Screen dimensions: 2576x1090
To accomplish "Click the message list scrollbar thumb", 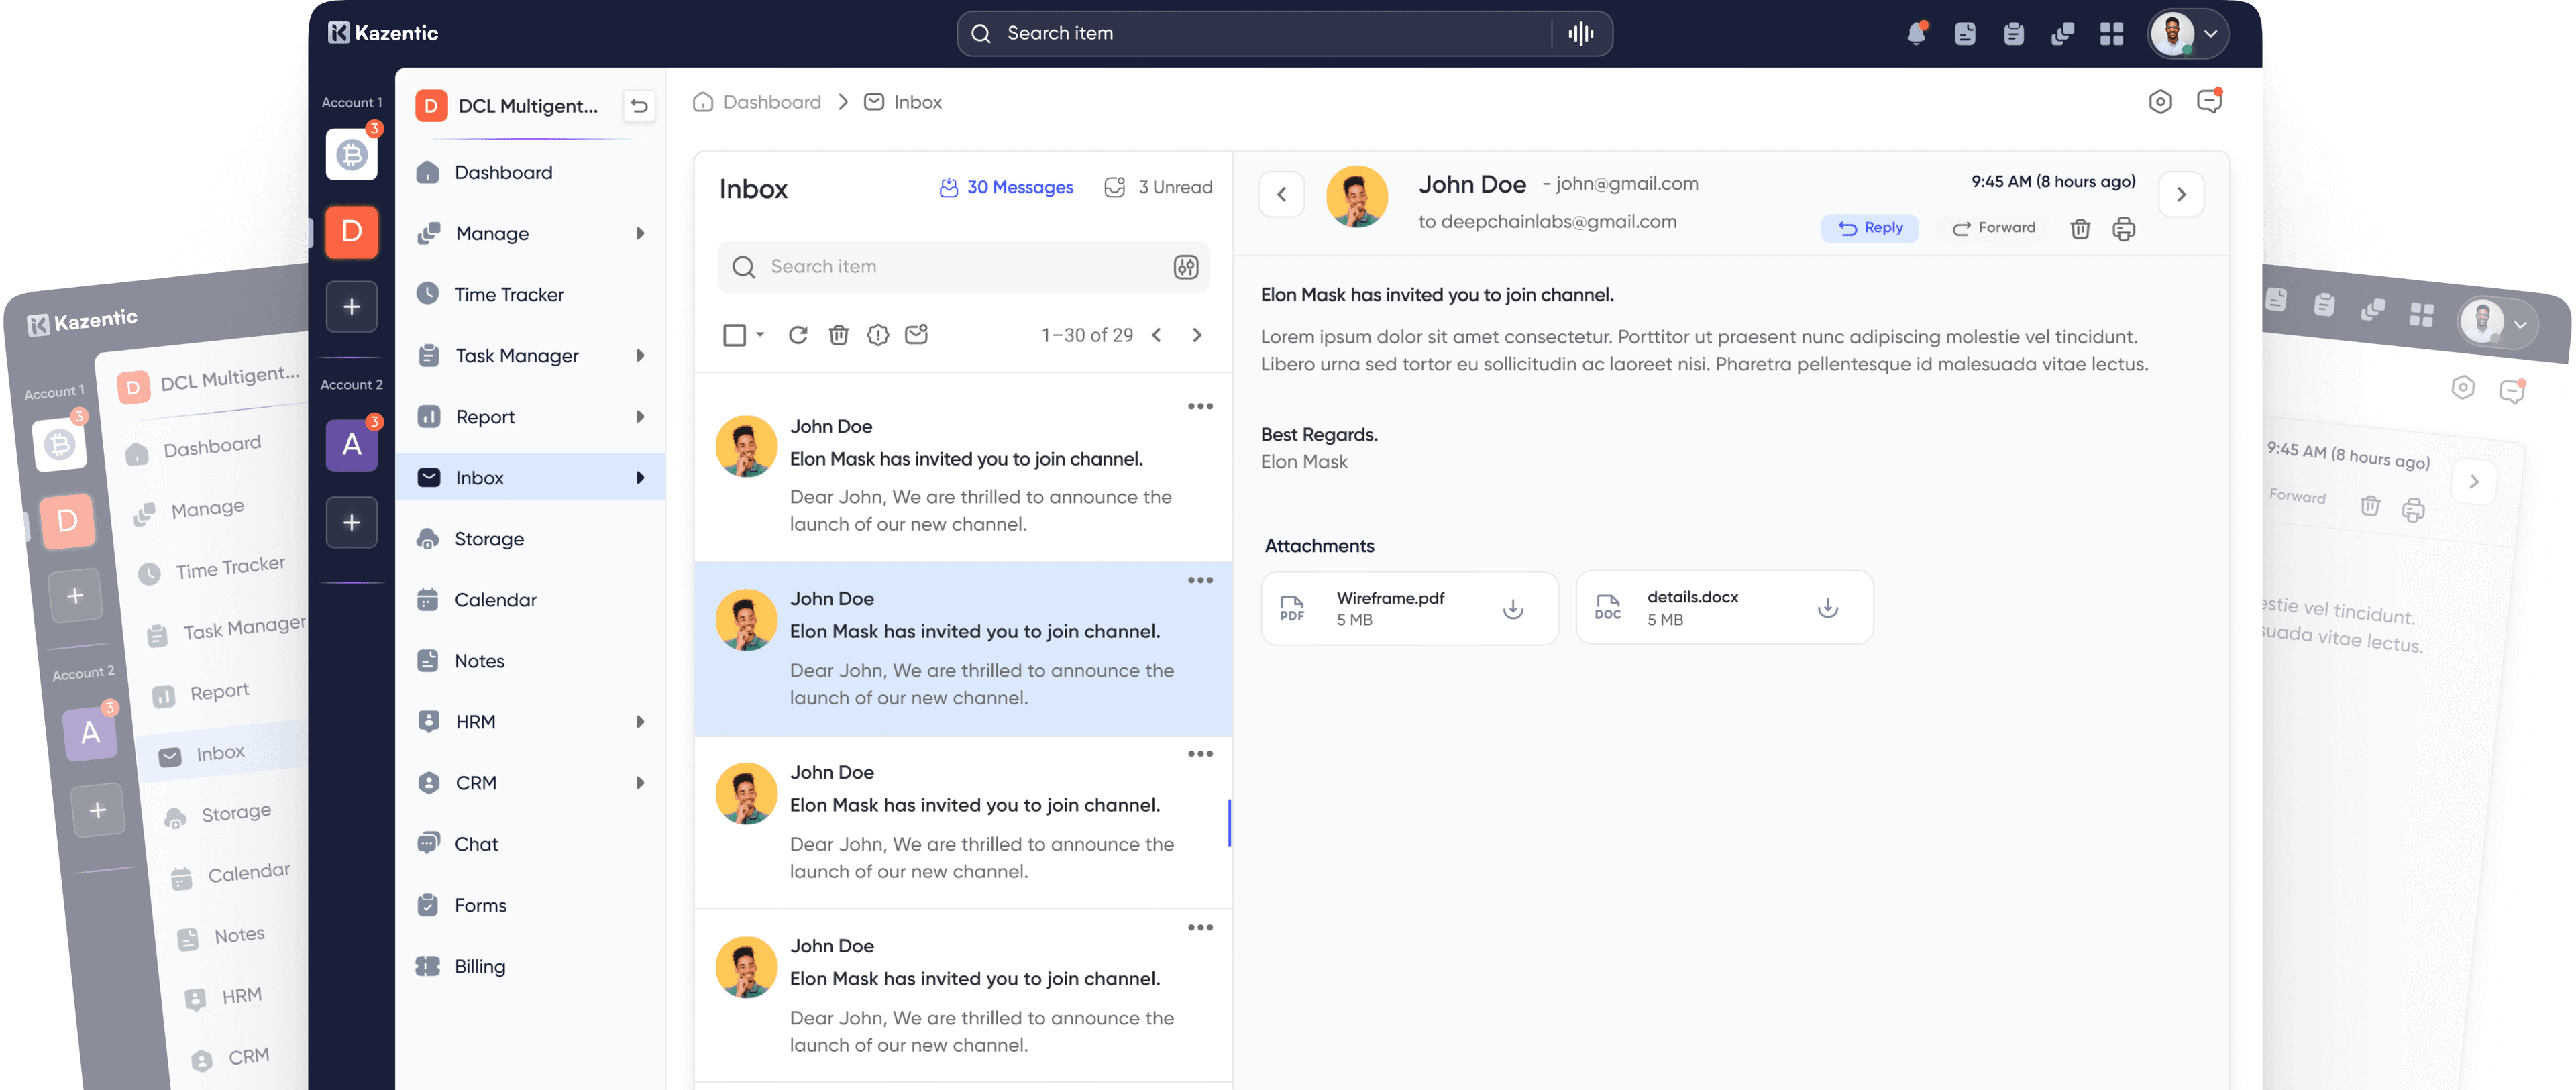I will pos(1229,822).
